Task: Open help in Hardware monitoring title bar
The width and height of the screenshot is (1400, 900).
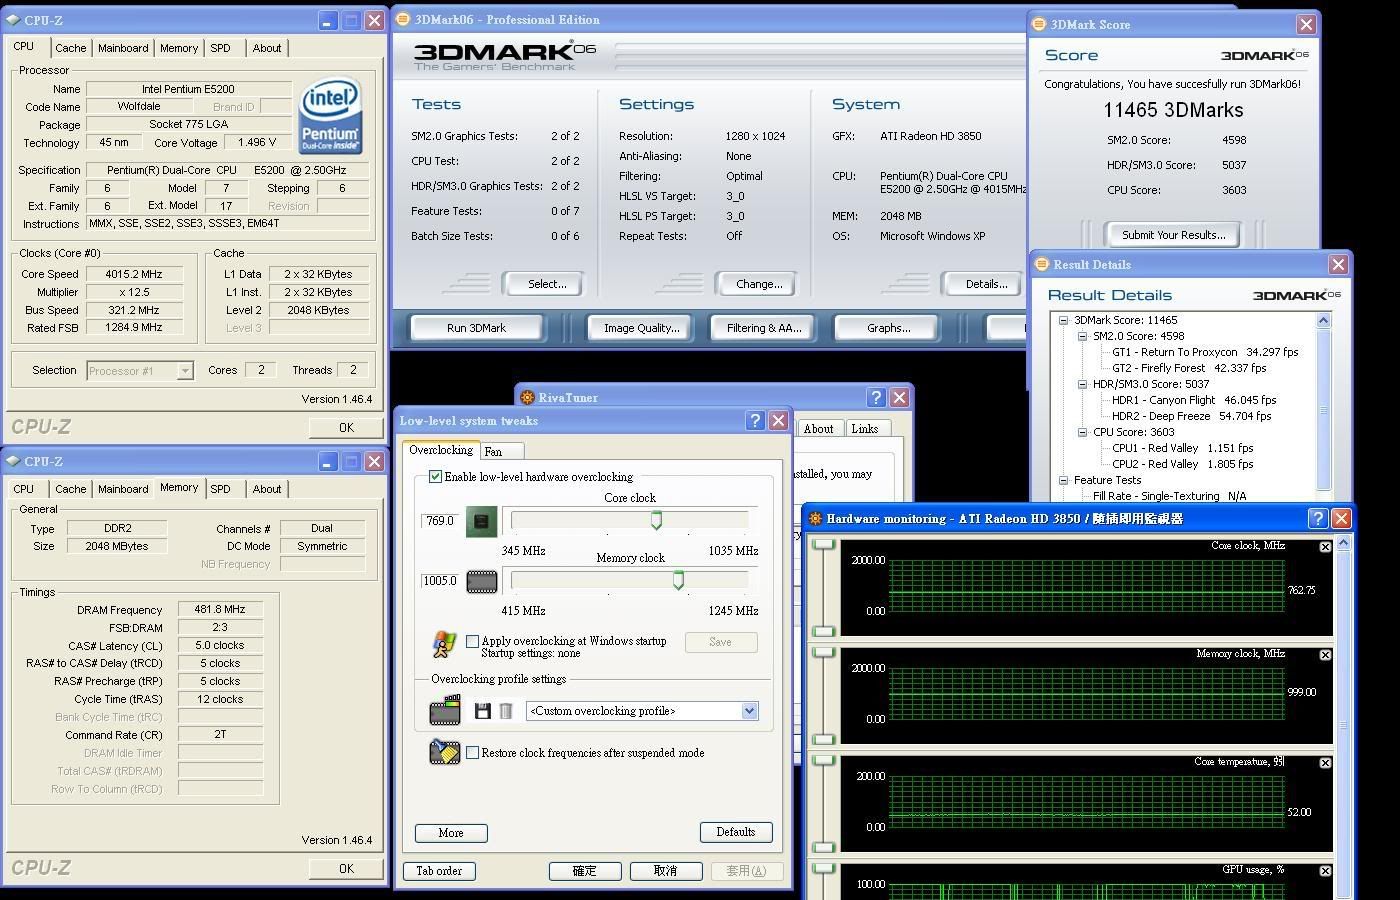Action: [1318, 518]
